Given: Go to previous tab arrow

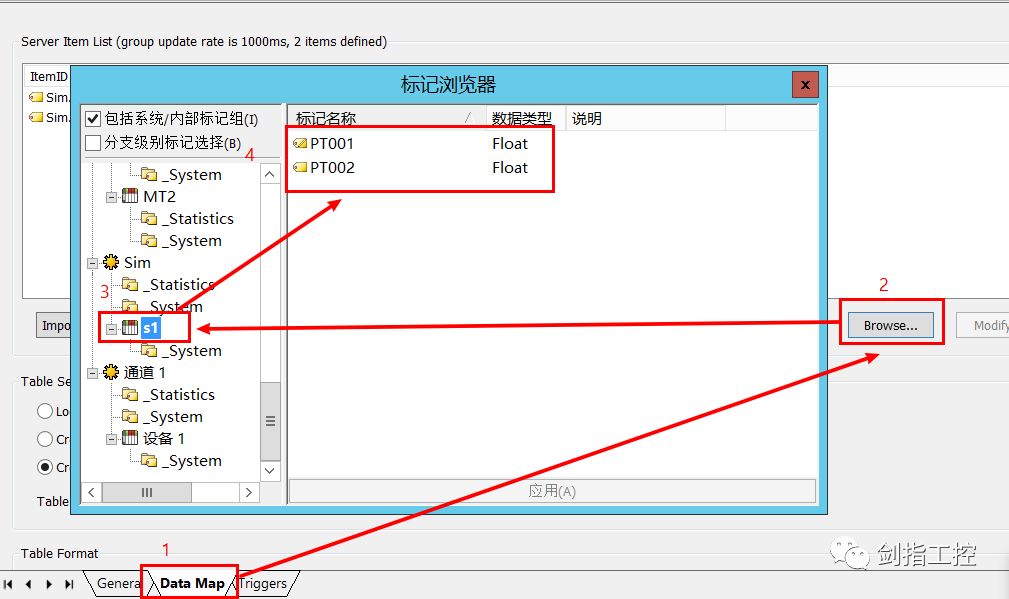Looking at the screenshot, I should [28, 584].
